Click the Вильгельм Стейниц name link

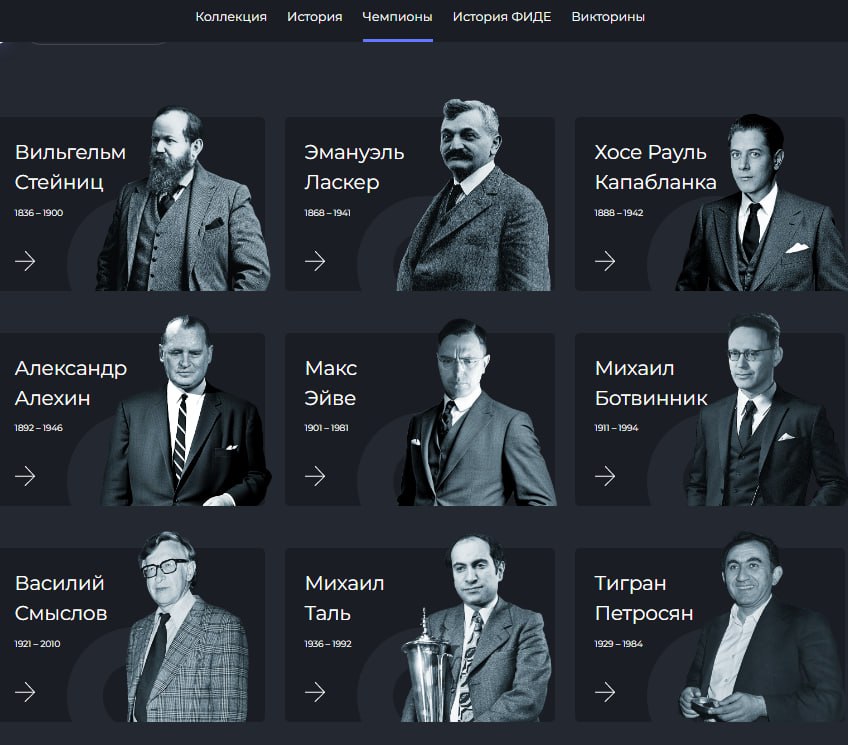(70, 167)
